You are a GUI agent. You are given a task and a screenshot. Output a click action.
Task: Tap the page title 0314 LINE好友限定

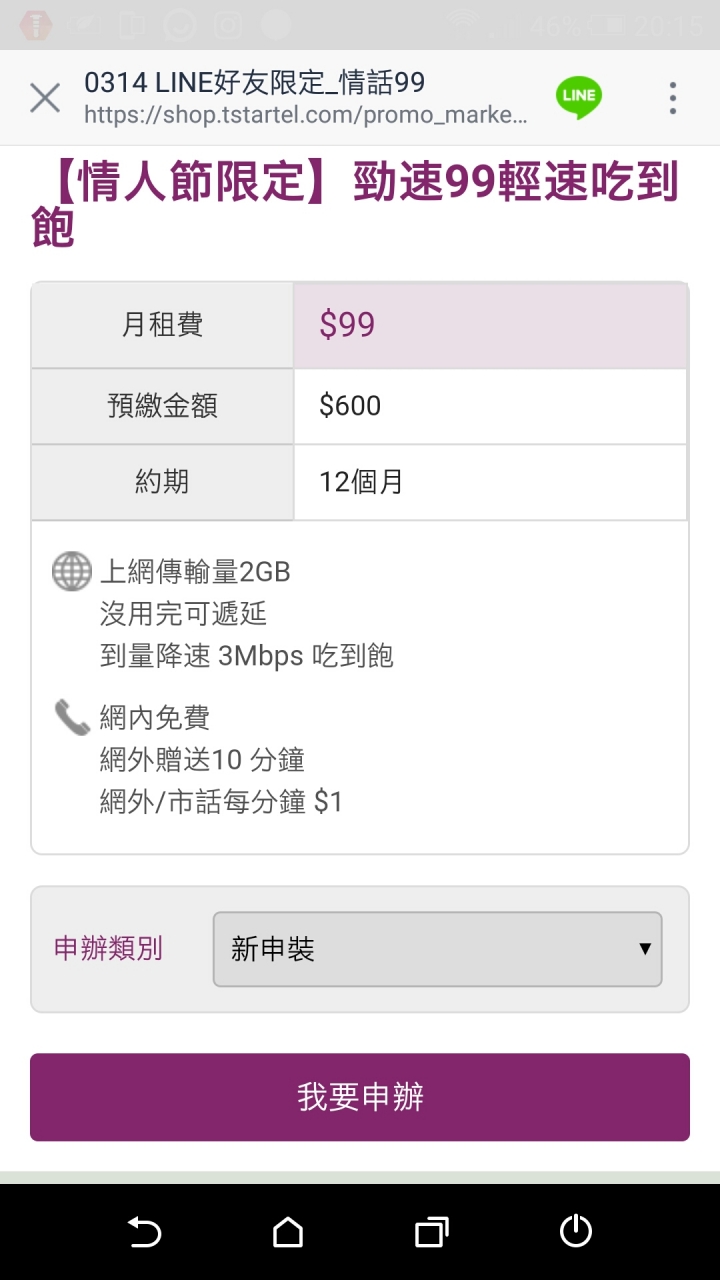click(x=255, y=82)
